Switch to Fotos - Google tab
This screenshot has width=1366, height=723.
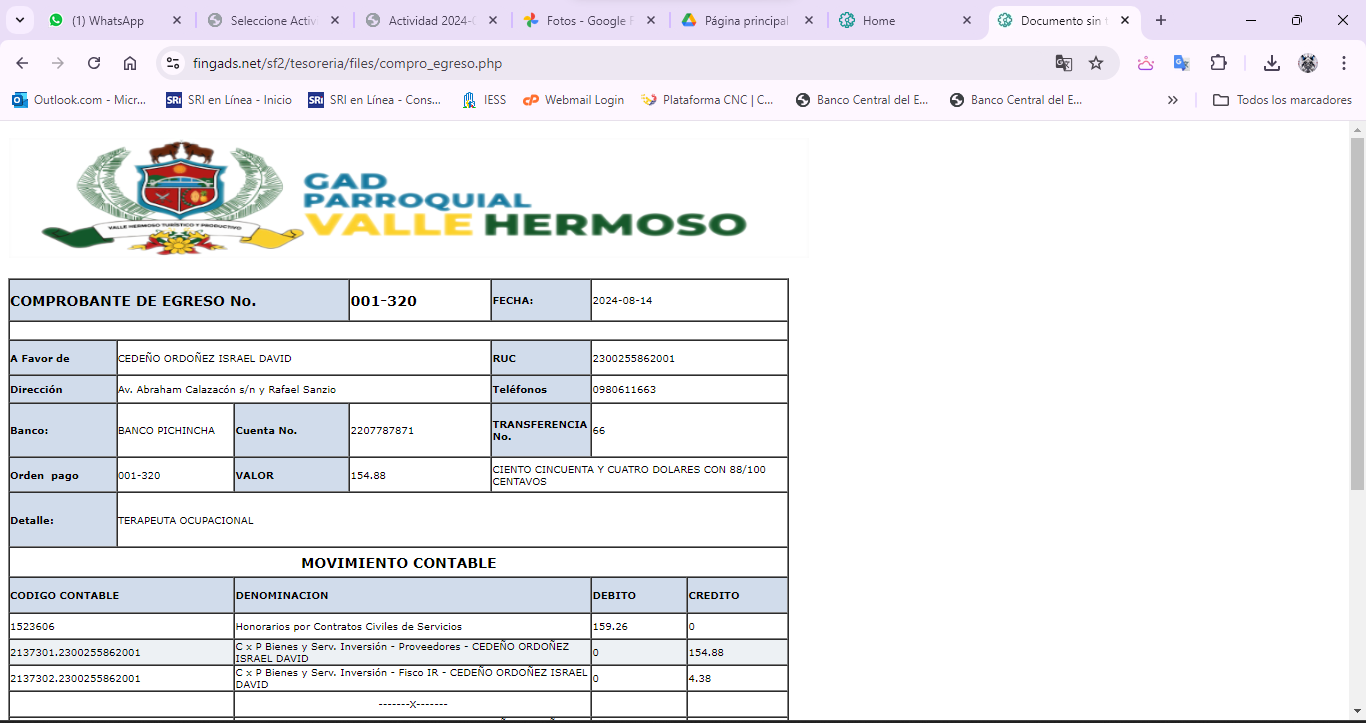coord(586,20)
